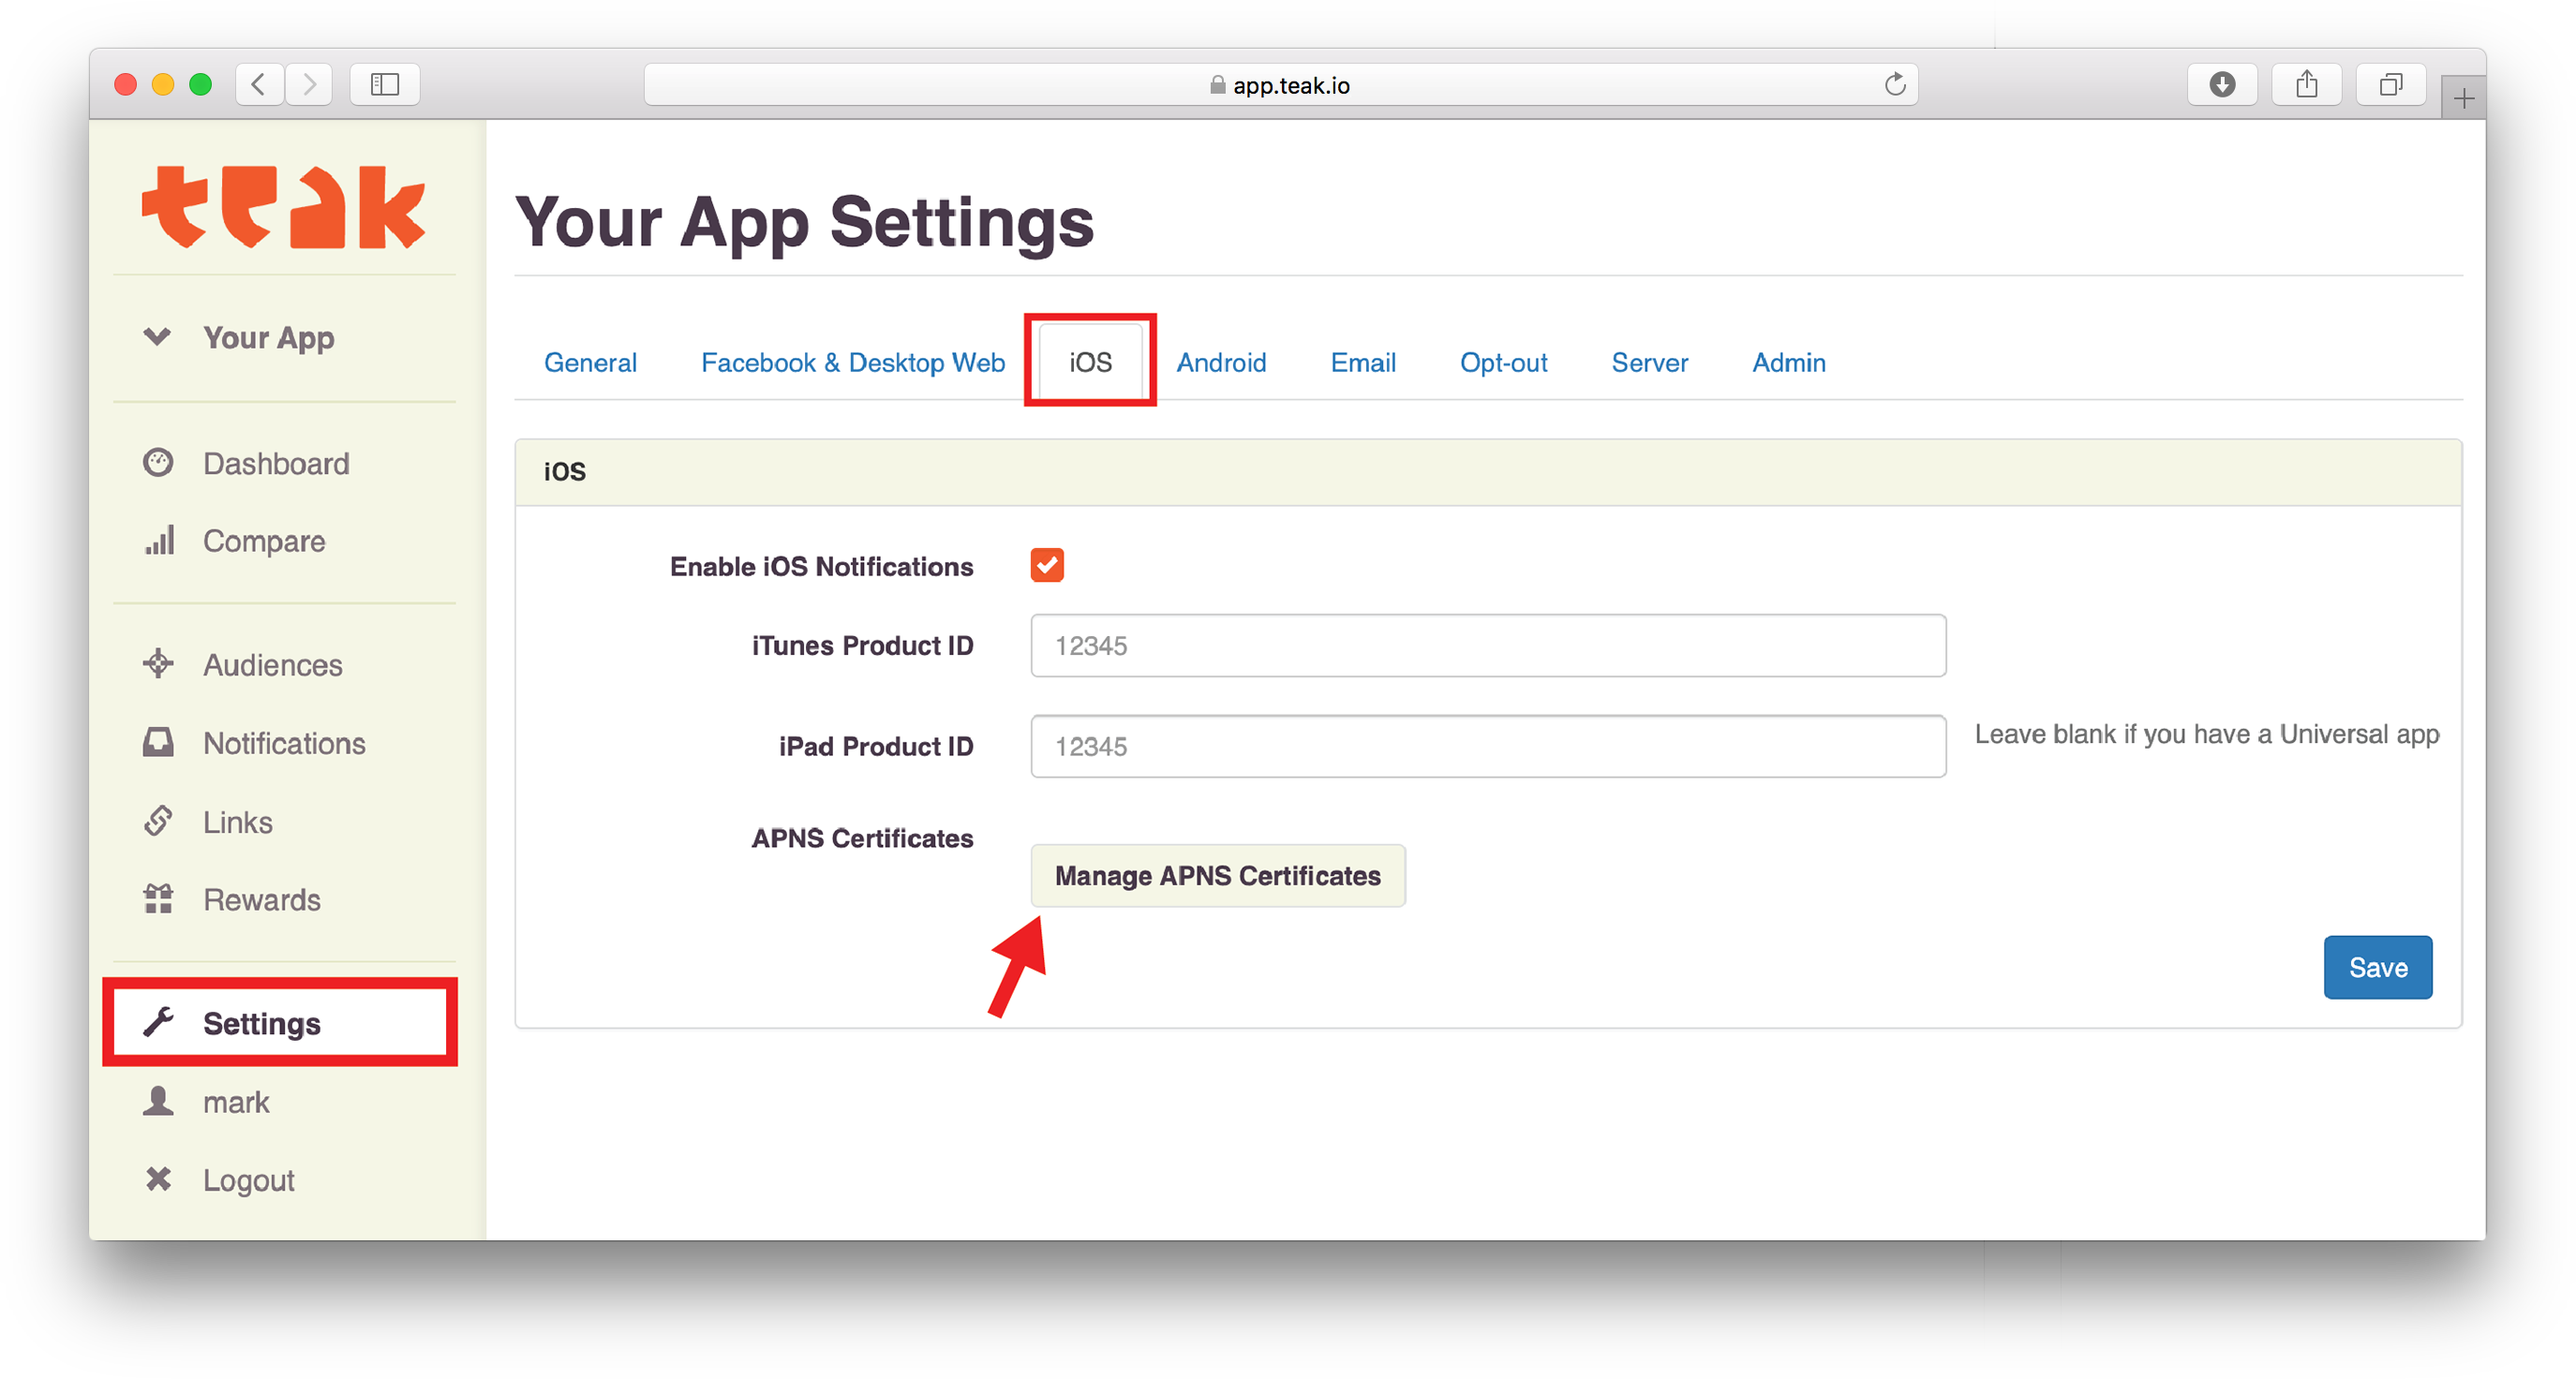The height and width of the screenshot is (1379, 2576).
Task: Select the iOS tab
Action: (1090, 362)
